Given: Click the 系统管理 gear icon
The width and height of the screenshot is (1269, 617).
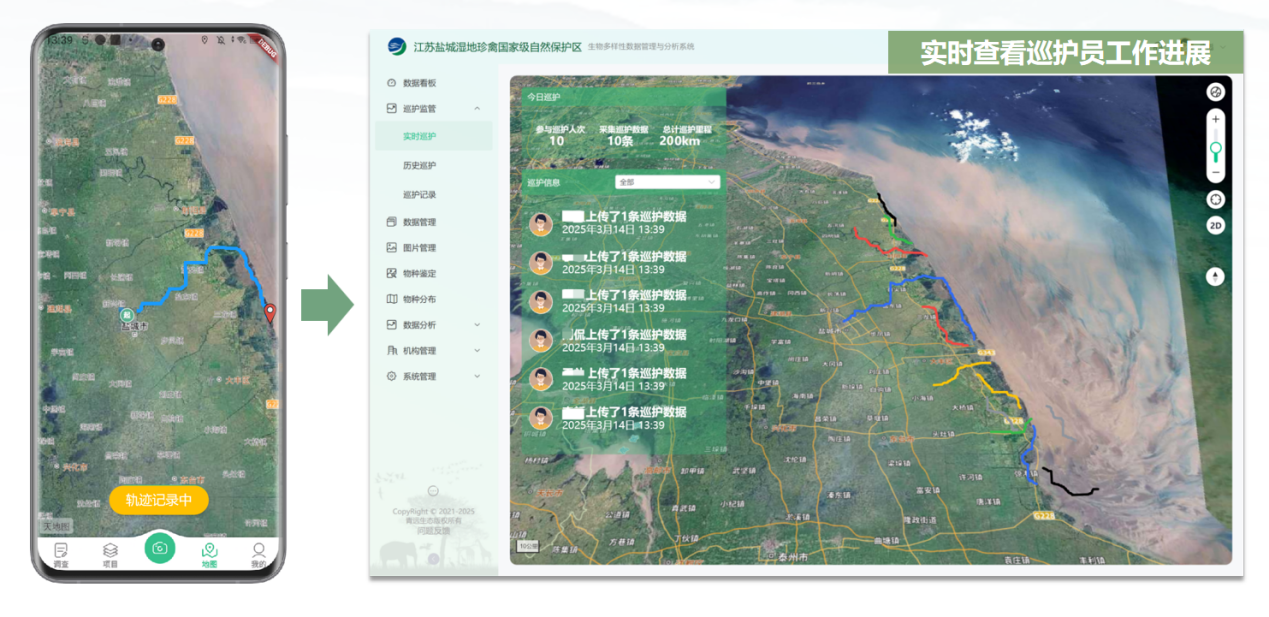Looking at the screenshot, I should (392, 377).
